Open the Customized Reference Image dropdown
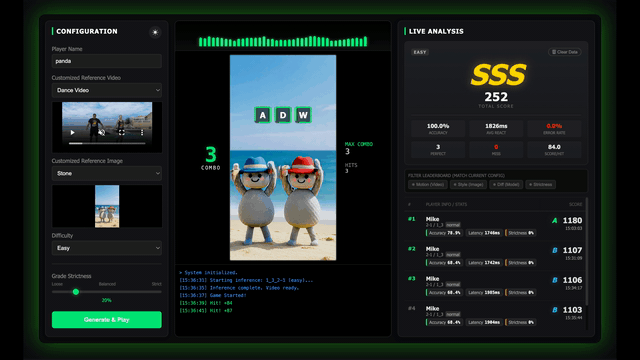This screenshot has height=360, width=640. pyautogui.click(x=107, y=173)
